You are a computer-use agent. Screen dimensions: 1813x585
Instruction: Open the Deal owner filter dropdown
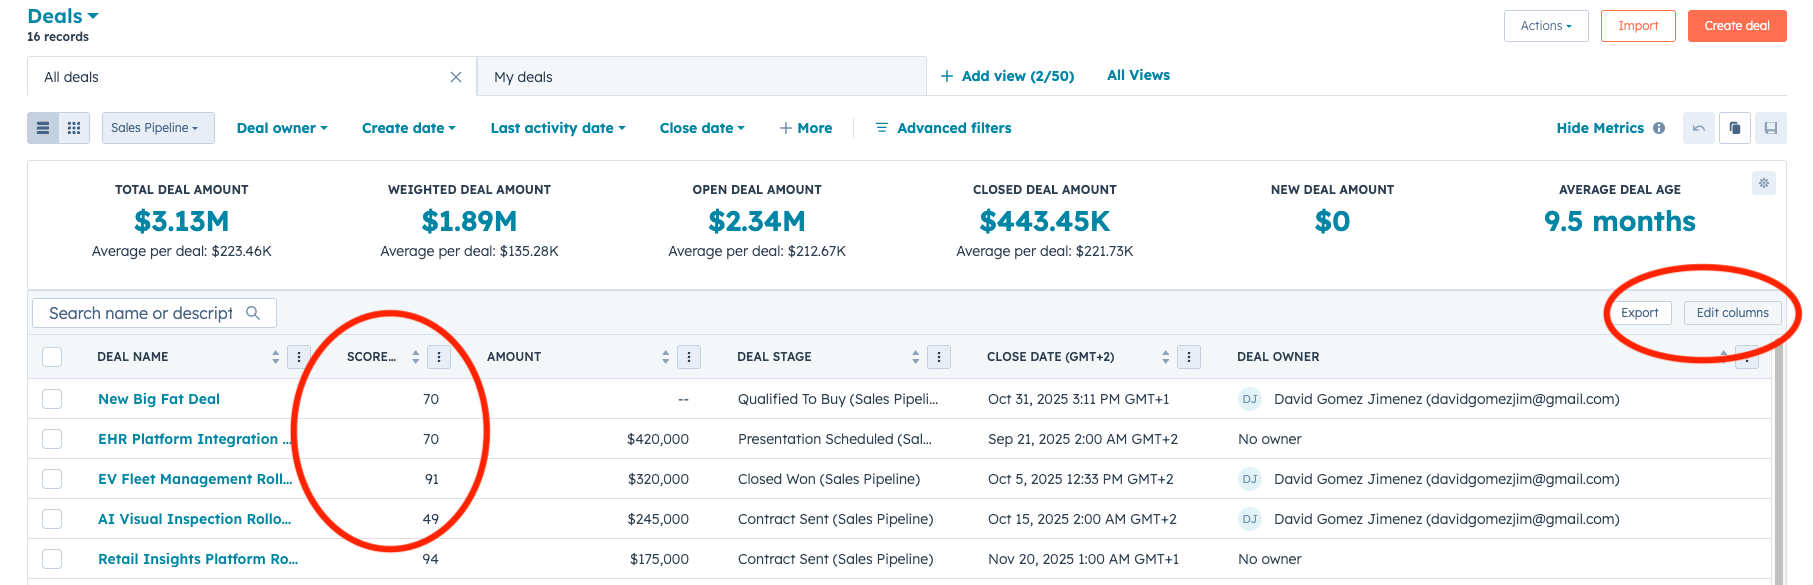[x=282, y=128]
